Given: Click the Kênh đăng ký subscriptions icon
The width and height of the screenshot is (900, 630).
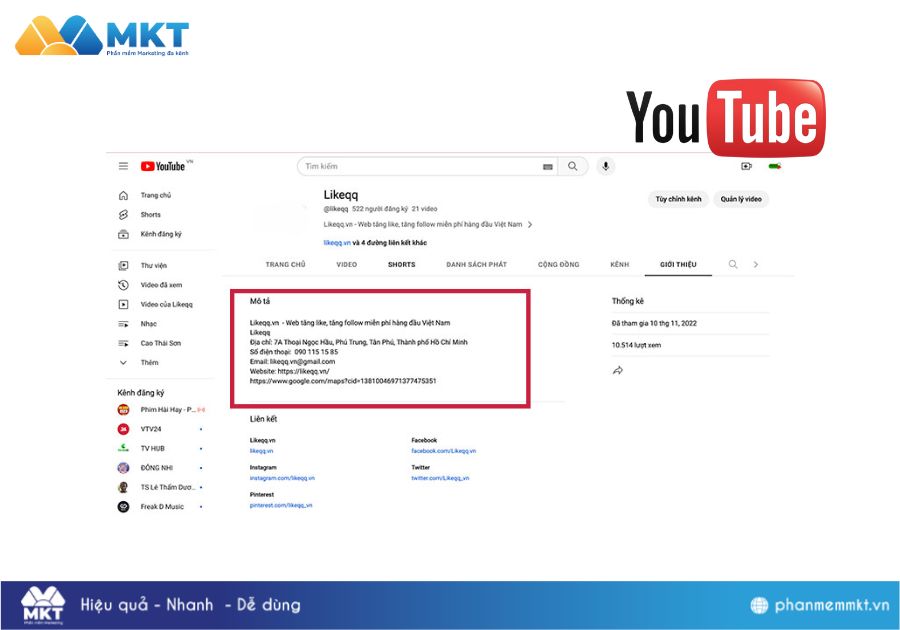Looking at the screenshot, I should pyautogui.click(x=123, y=234).
